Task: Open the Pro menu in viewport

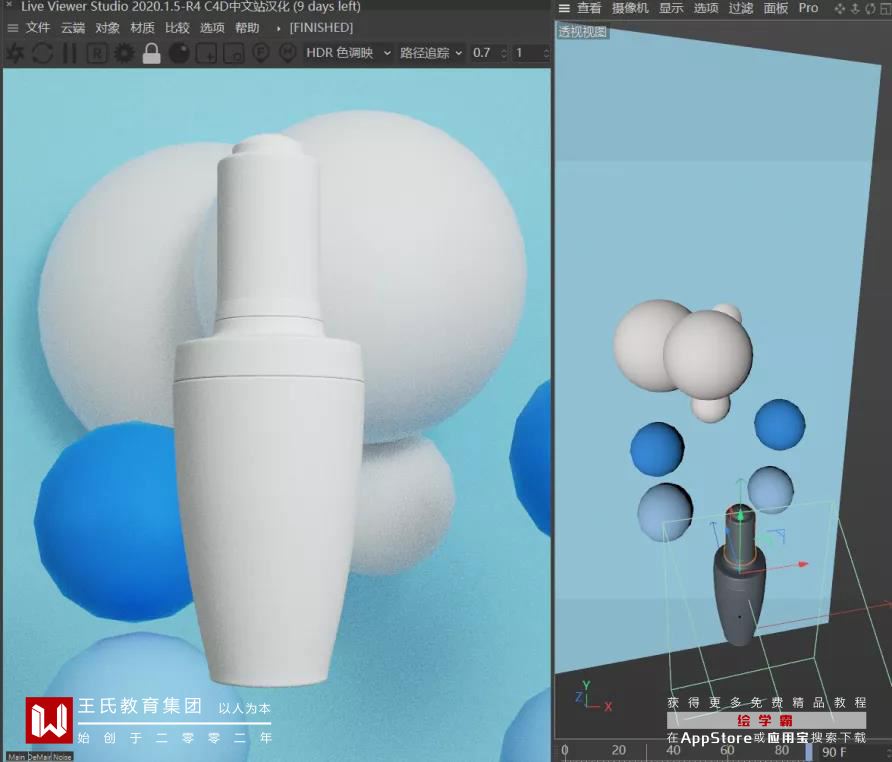Action: tap(808, 8)
